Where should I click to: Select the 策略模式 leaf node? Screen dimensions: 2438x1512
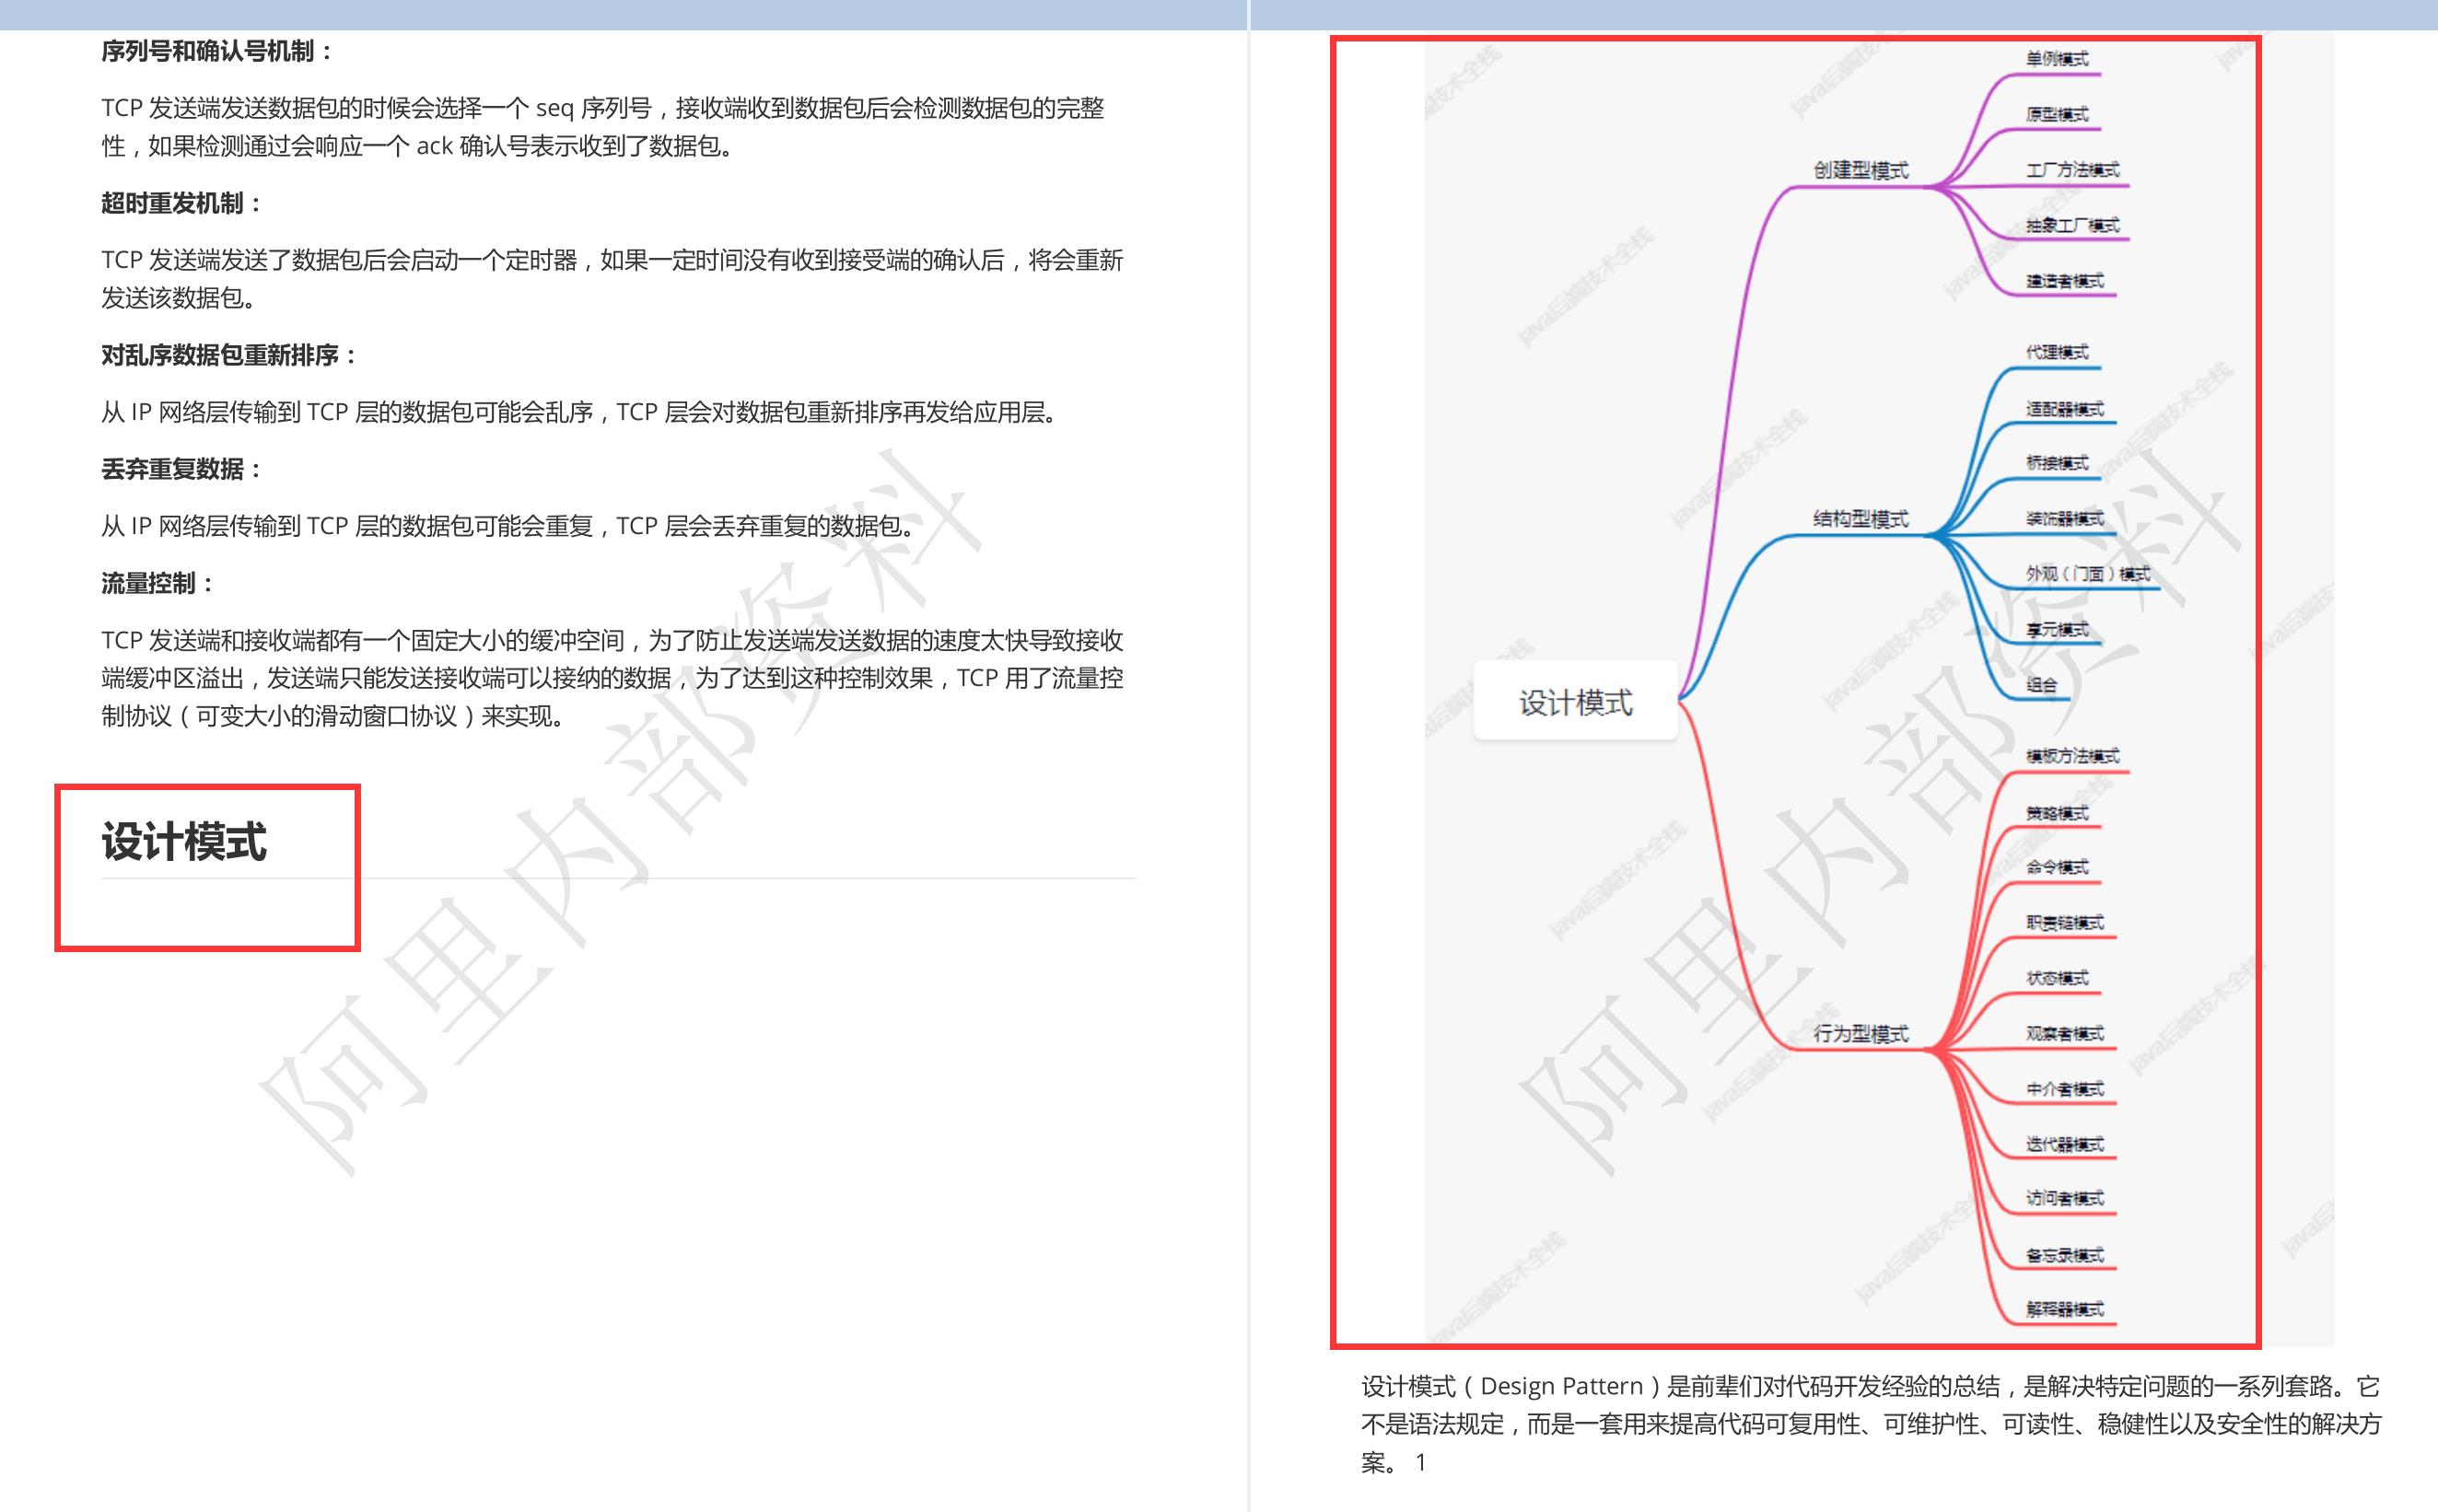pyautogui.click(x=2057, y=813)
